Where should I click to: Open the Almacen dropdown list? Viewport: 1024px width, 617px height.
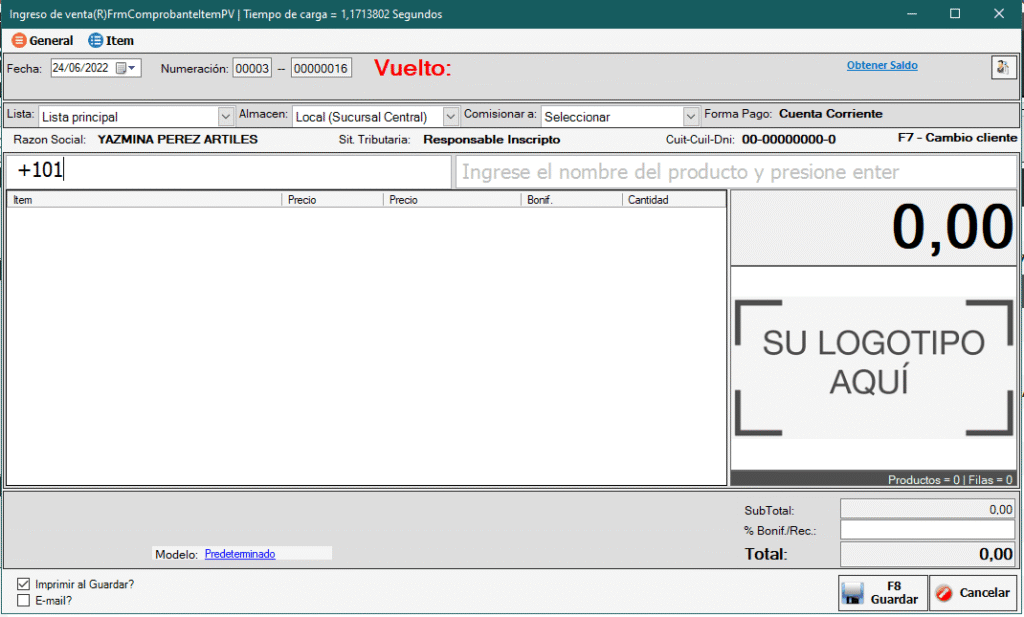(x=450, y=117)
